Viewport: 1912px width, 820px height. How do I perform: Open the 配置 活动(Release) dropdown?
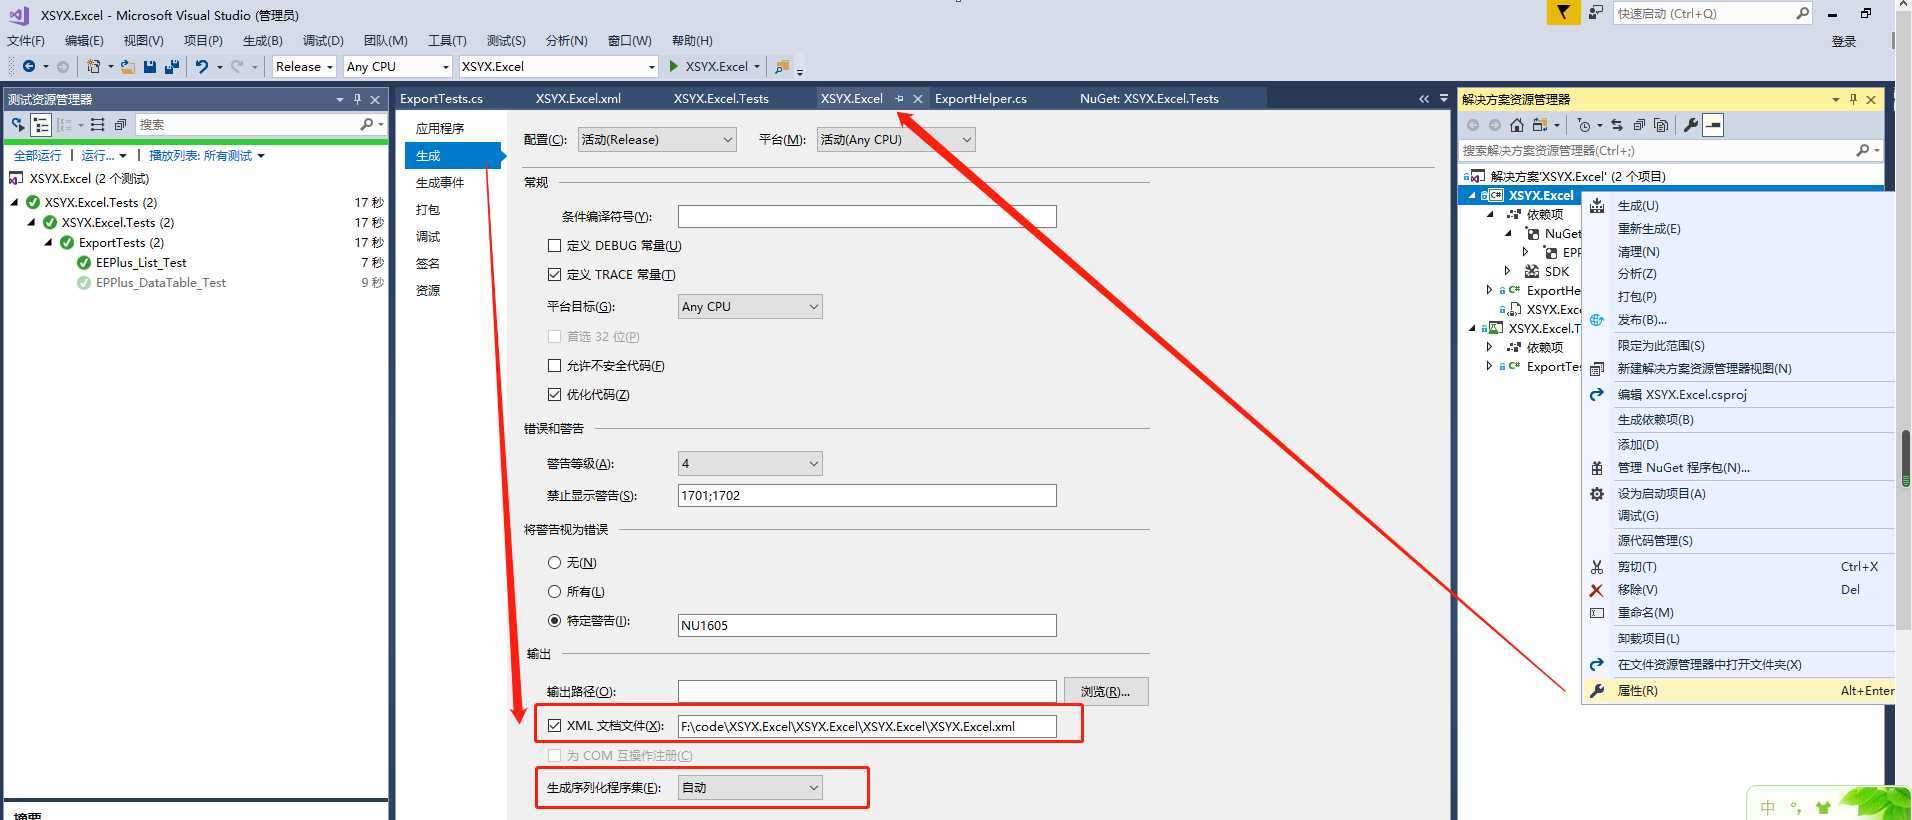657,139
